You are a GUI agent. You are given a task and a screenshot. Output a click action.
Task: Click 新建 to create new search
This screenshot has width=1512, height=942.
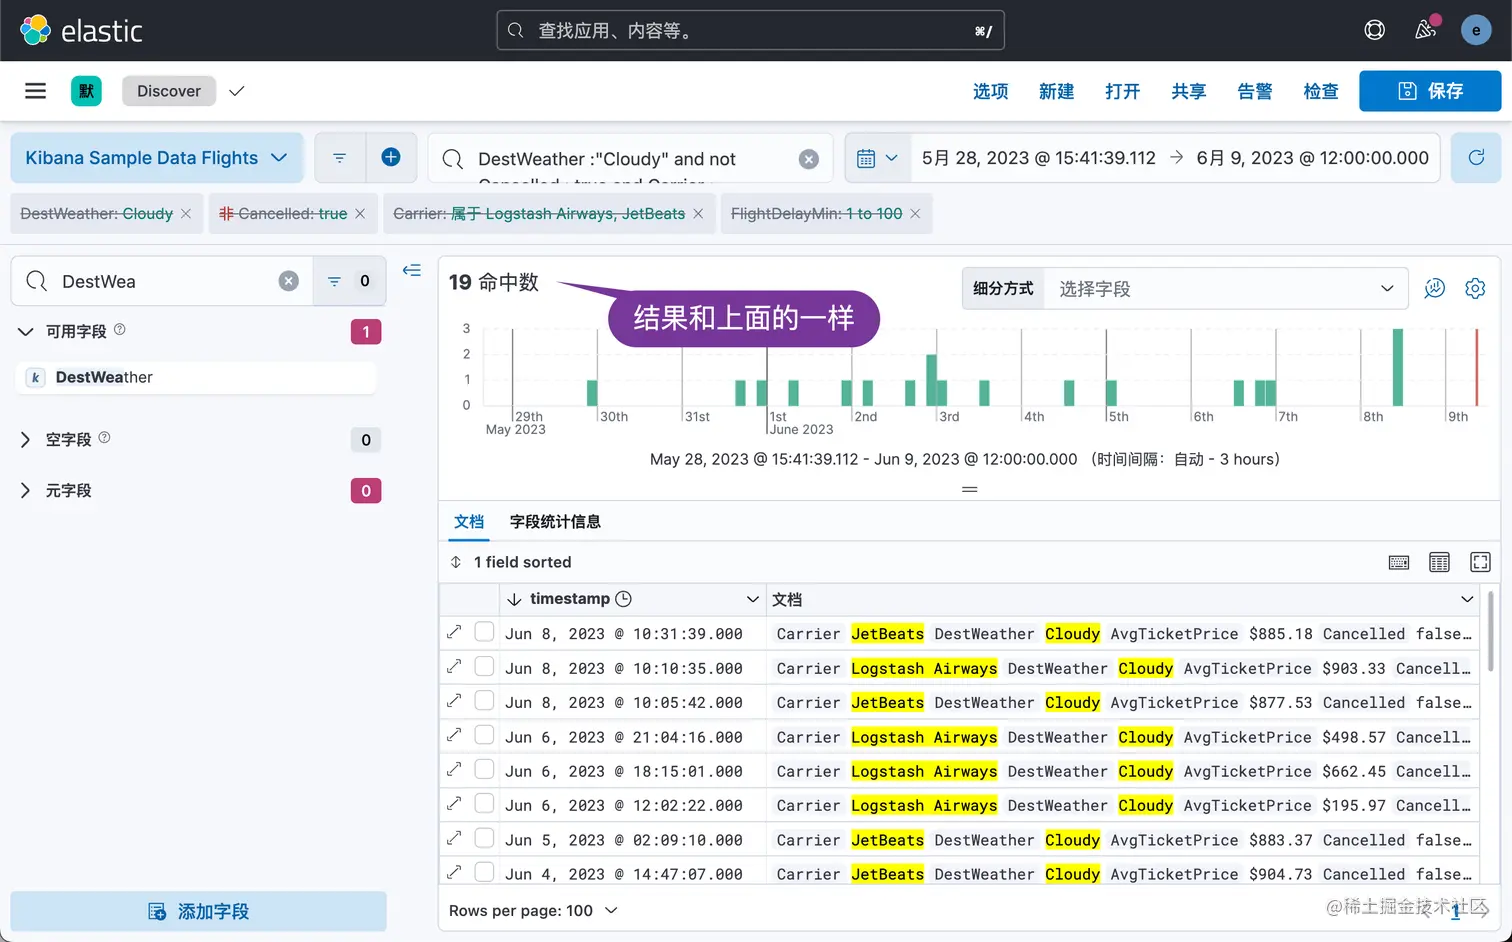pyautogui.click(x=1057, y=91)
